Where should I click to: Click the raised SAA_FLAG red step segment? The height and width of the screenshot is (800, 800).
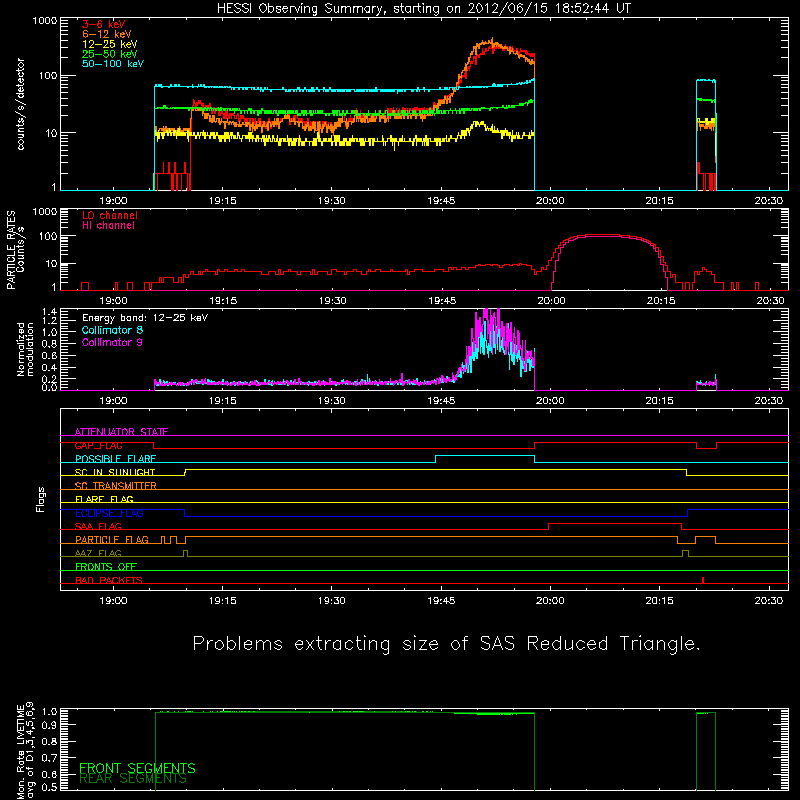tap(615, 523)
